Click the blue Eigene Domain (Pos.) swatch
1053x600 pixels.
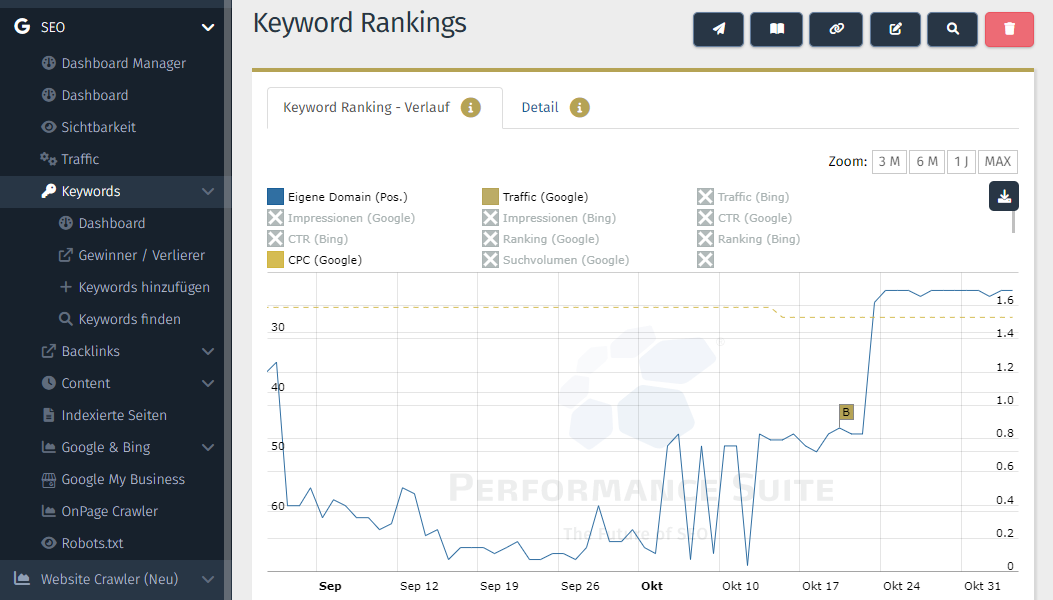(x=275, y=197)
